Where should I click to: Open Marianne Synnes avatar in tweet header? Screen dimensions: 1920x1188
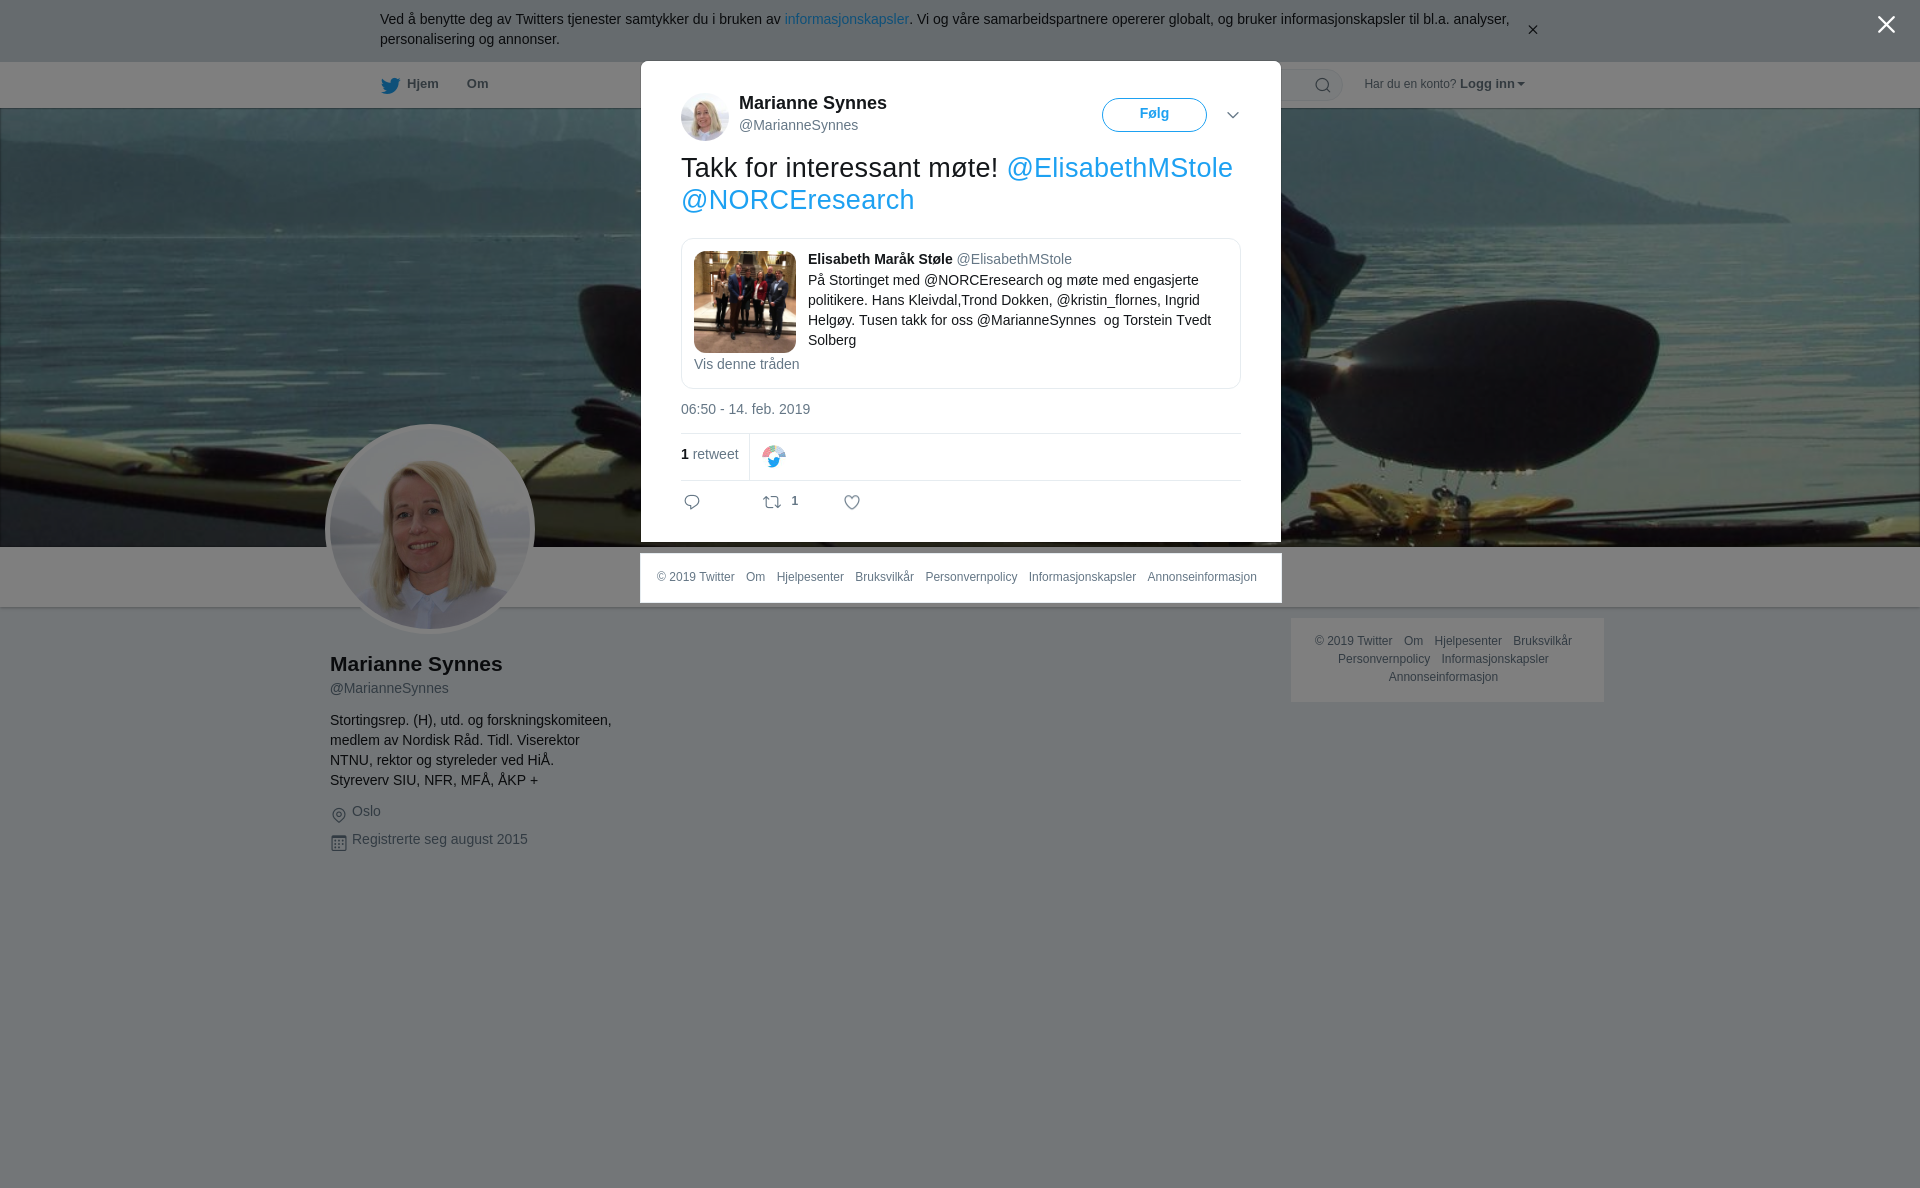[x=705, y=116]
